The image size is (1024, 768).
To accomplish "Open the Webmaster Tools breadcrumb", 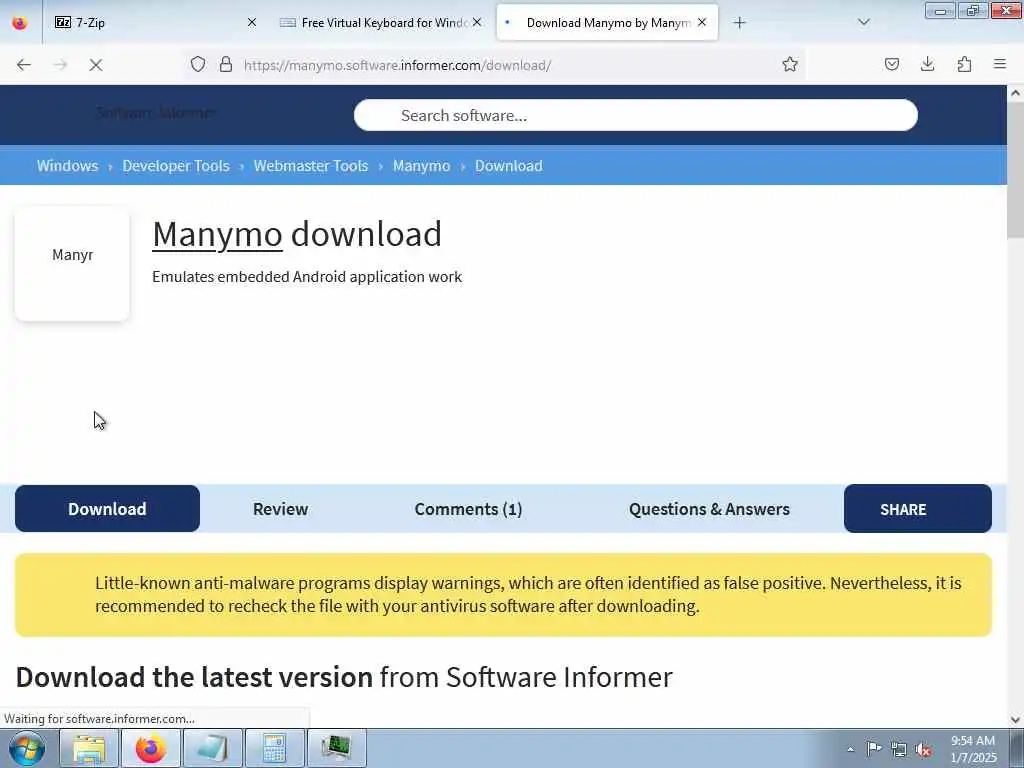I will [311, 166].
